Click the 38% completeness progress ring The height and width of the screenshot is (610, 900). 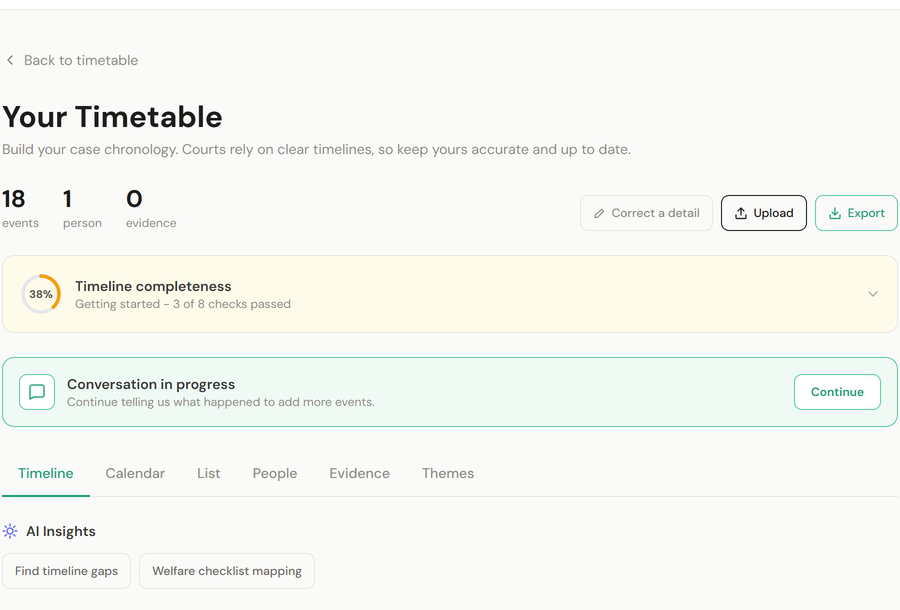click(x=40, y=294)
